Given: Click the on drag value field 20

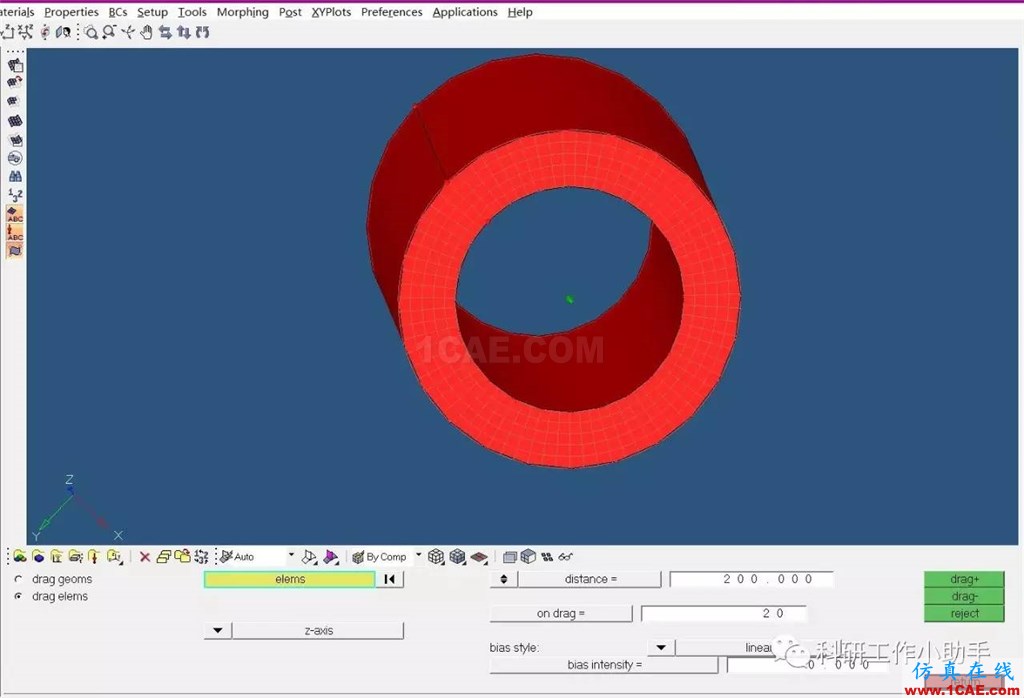Looking at the screenshot, I should pos(724,613).
